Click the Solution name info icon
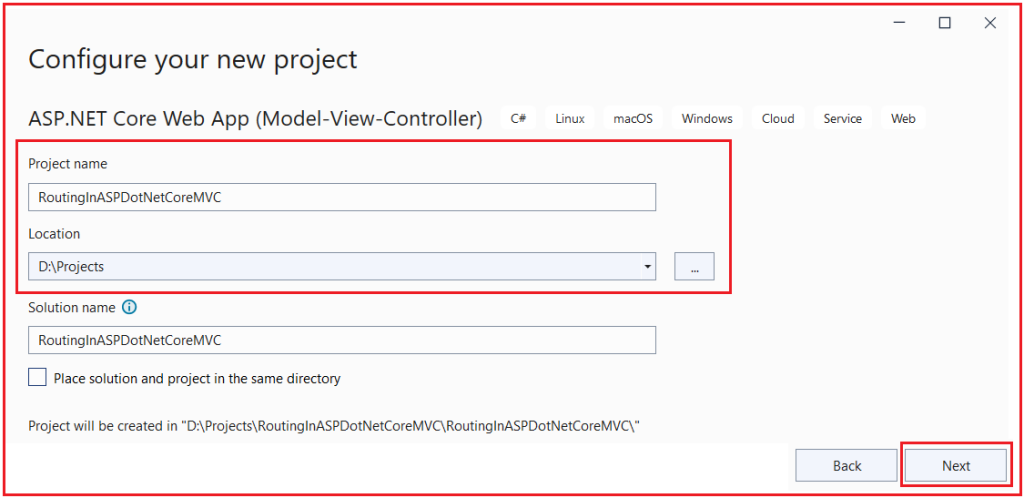The image size is (1024, 498). point(129,307)
